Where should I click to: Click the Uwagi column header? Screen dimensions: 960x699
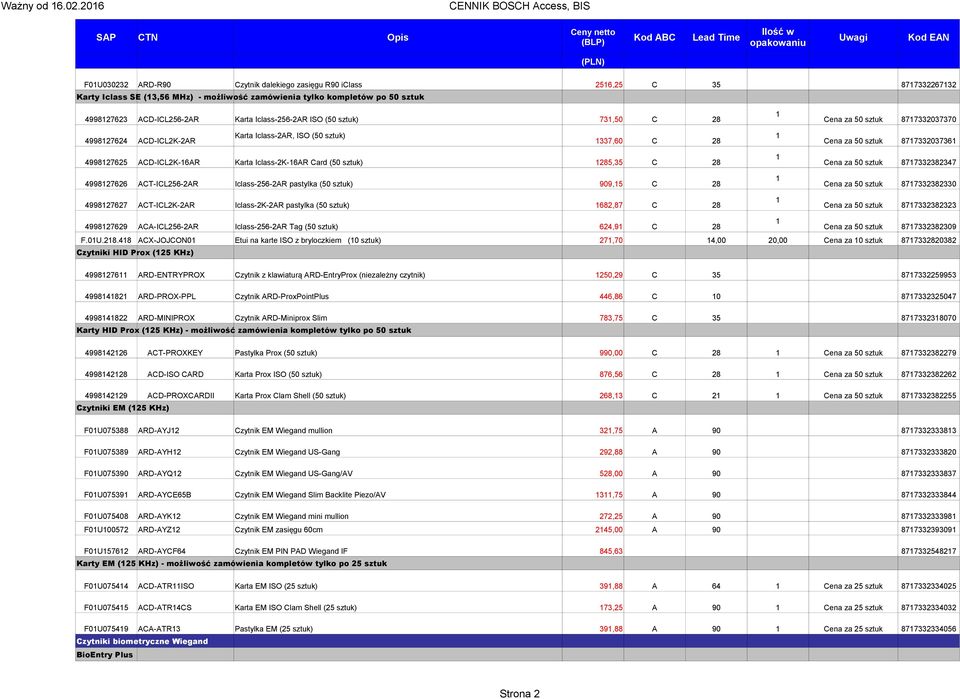point(853,37)
